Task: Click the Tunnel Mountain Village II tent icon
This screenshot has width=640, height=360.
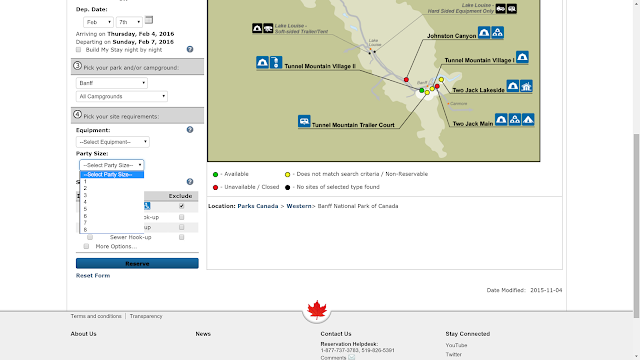Action: 262,62
